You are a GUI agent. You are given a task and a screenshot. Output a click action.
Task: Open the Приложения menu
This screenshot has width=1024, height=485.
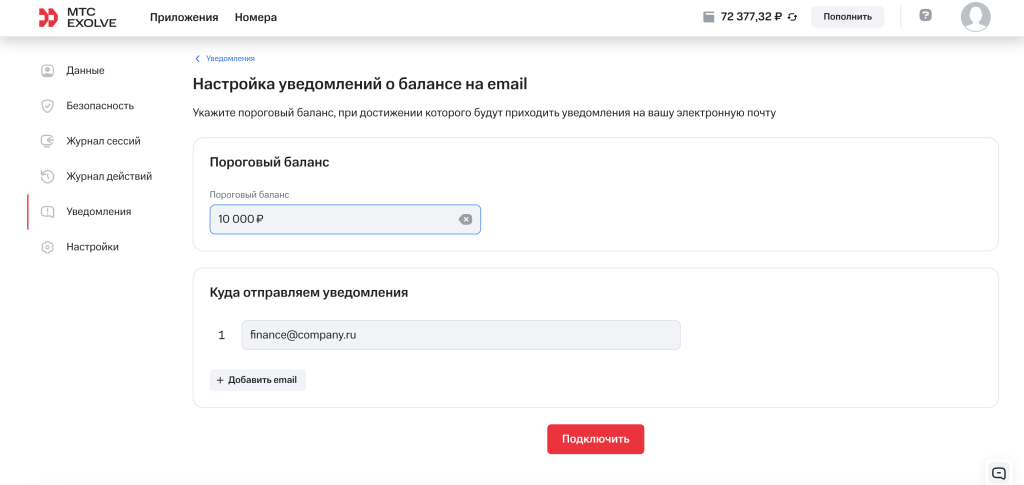pyautogui.click(x=184, y=18)
